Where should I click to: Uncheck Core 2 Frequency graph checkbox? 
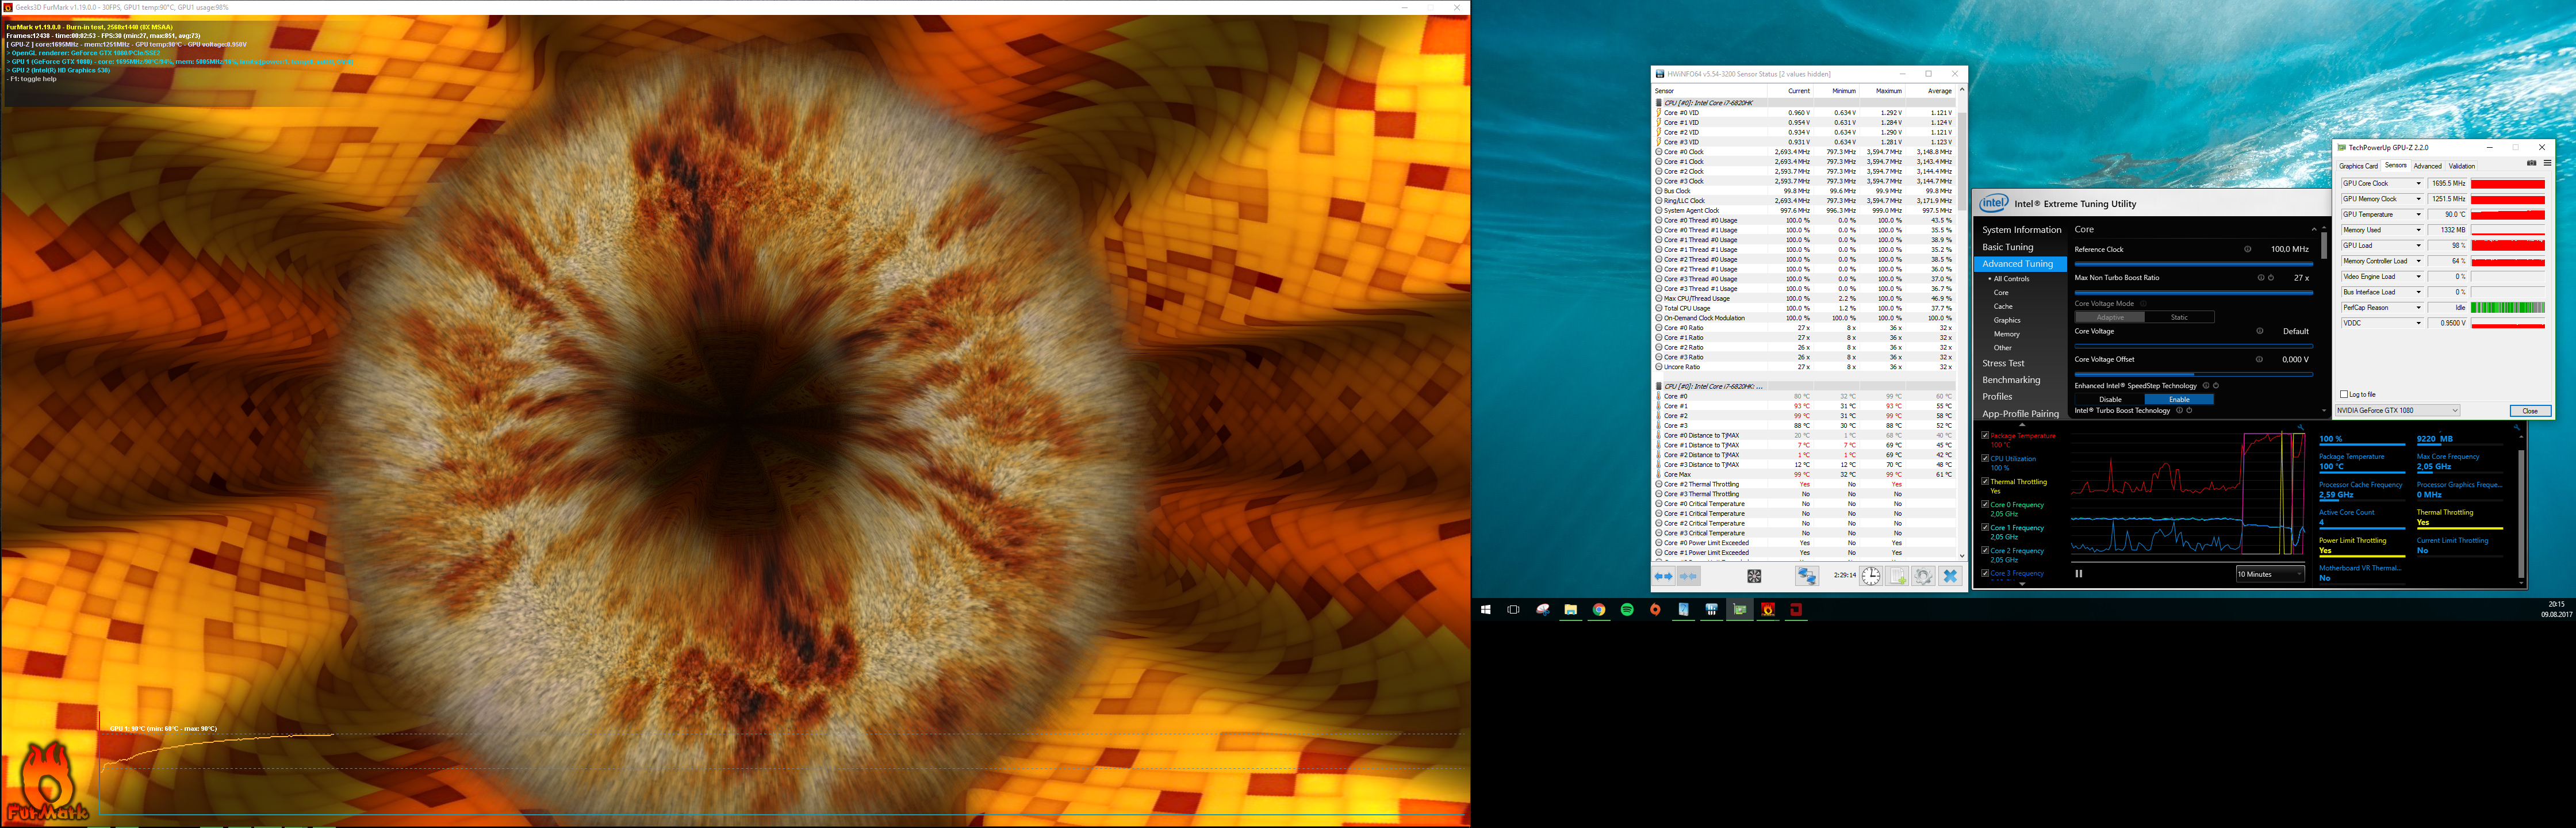coord(1985,550)
